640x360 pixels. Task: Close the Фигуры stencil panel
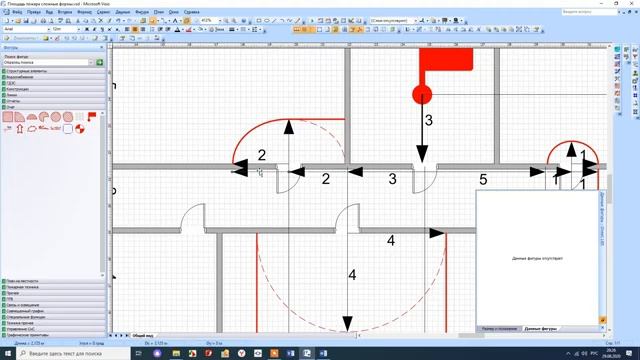point(102,48)
